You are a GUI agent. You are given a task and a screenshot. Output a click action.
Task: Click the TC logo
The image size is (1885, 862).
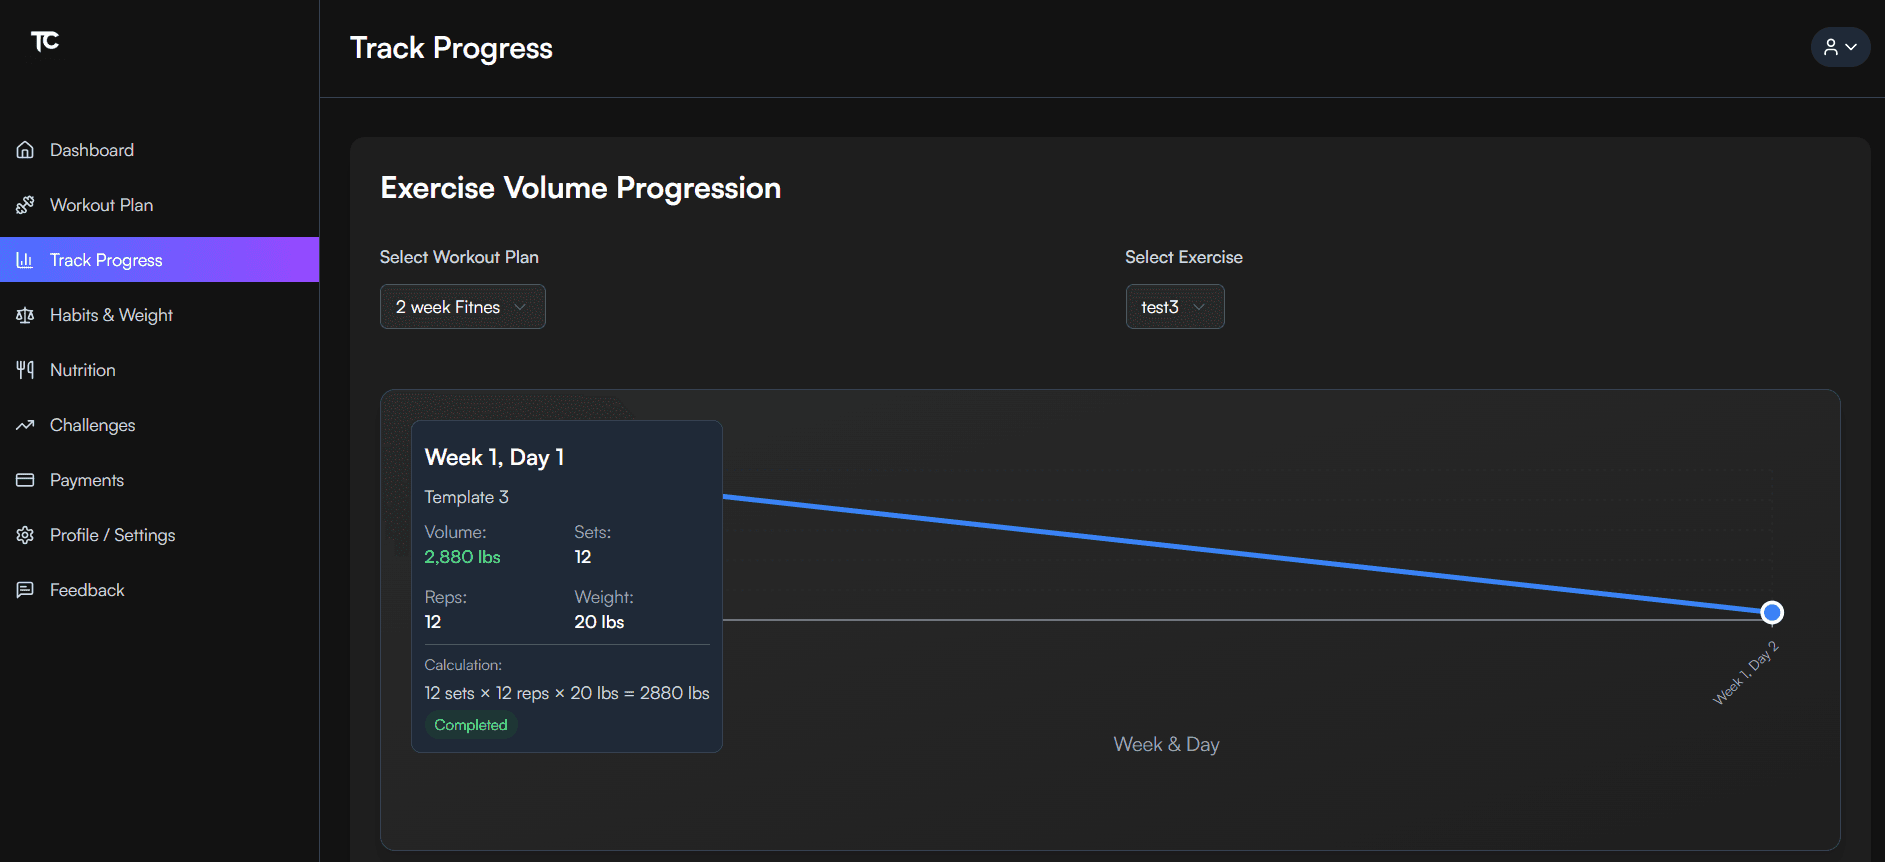[44, 42]
